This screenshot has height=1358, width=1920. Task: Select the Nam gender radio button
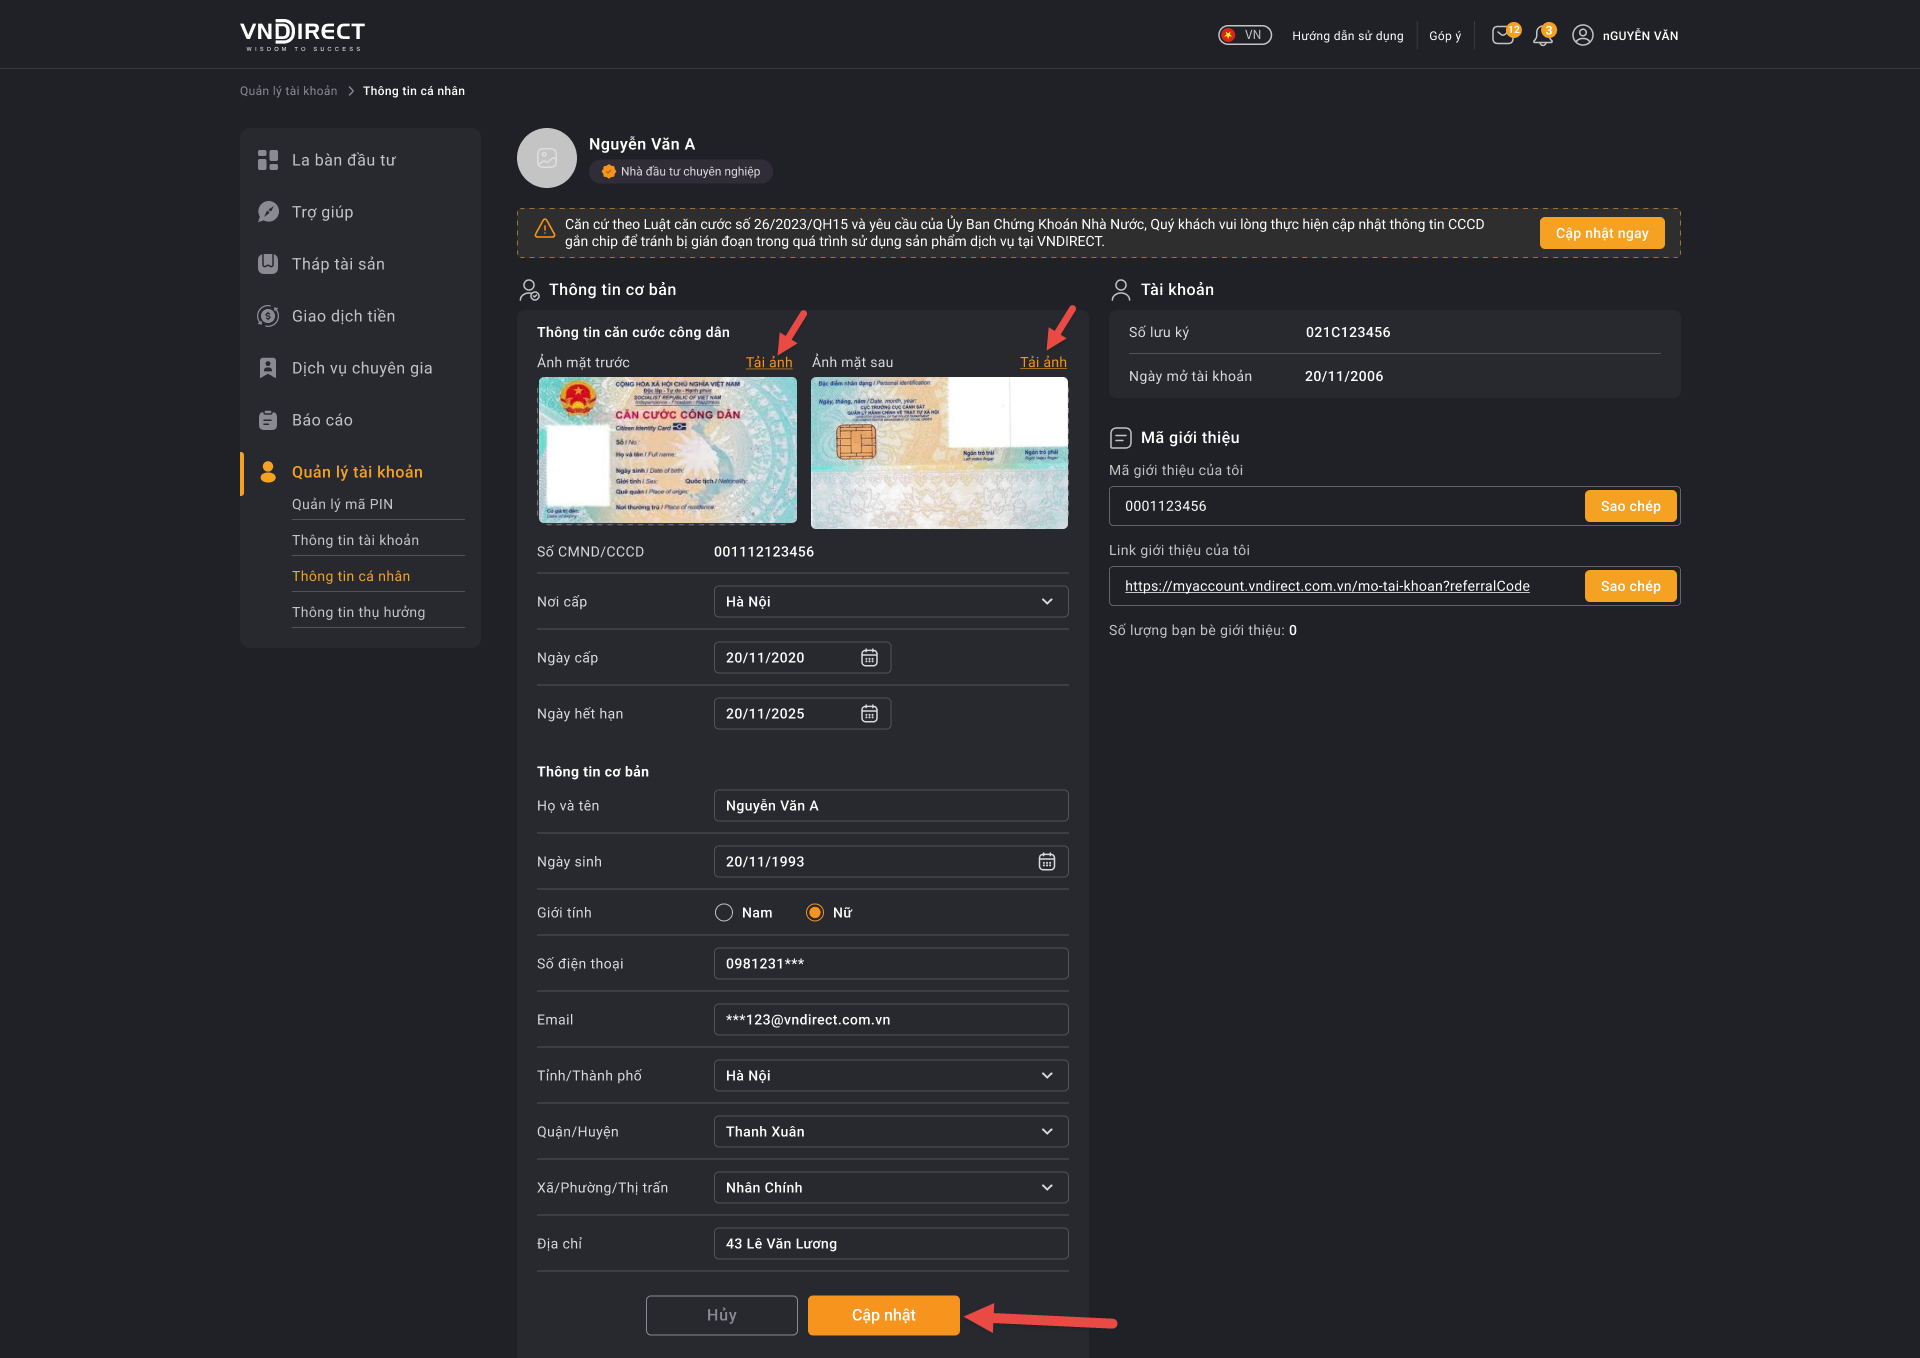[x=724, y=912]
